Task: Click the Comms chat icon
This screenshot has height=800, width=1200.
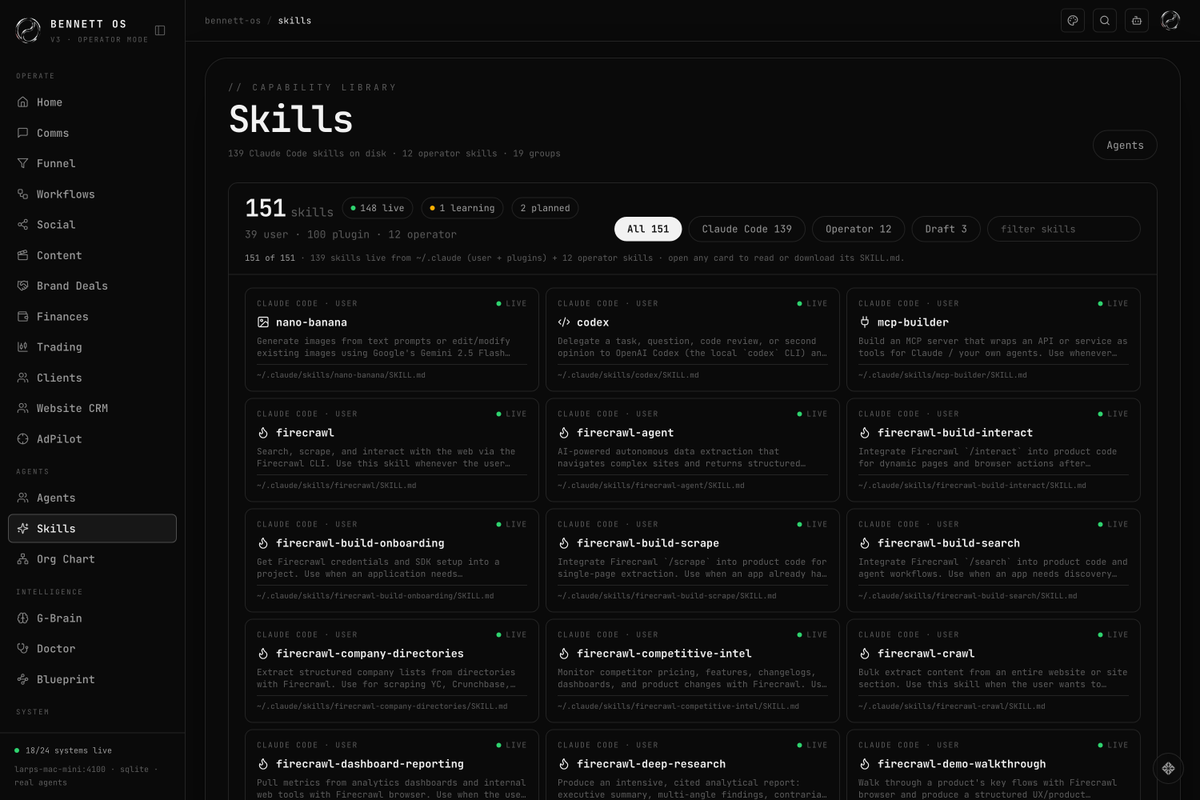Action: pyautogui.click(x=23, y=133)
